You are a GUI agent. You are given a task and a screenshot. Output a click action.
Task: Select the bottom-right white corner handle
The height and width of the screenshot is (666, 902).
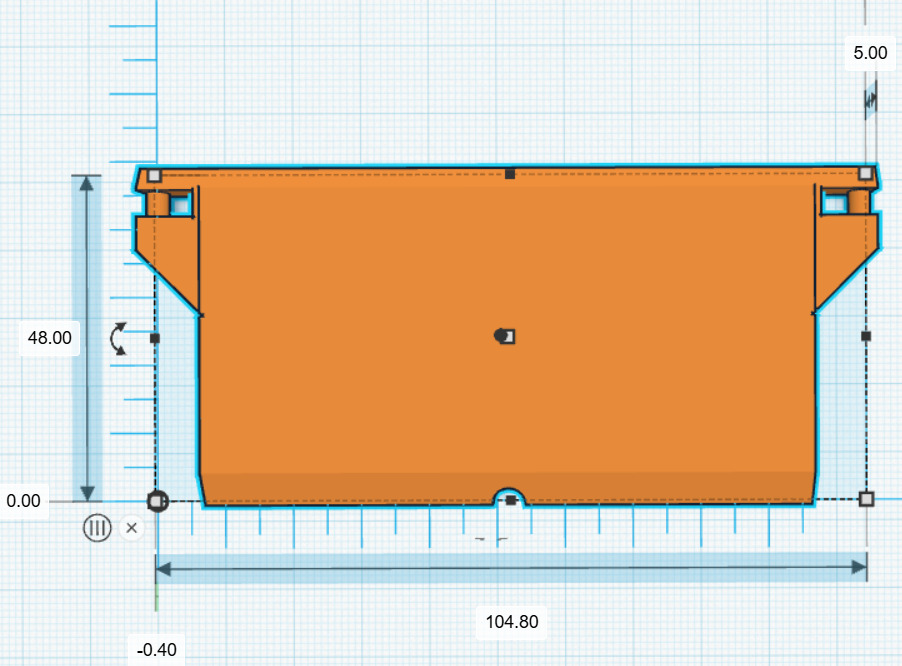click(866, 499)
